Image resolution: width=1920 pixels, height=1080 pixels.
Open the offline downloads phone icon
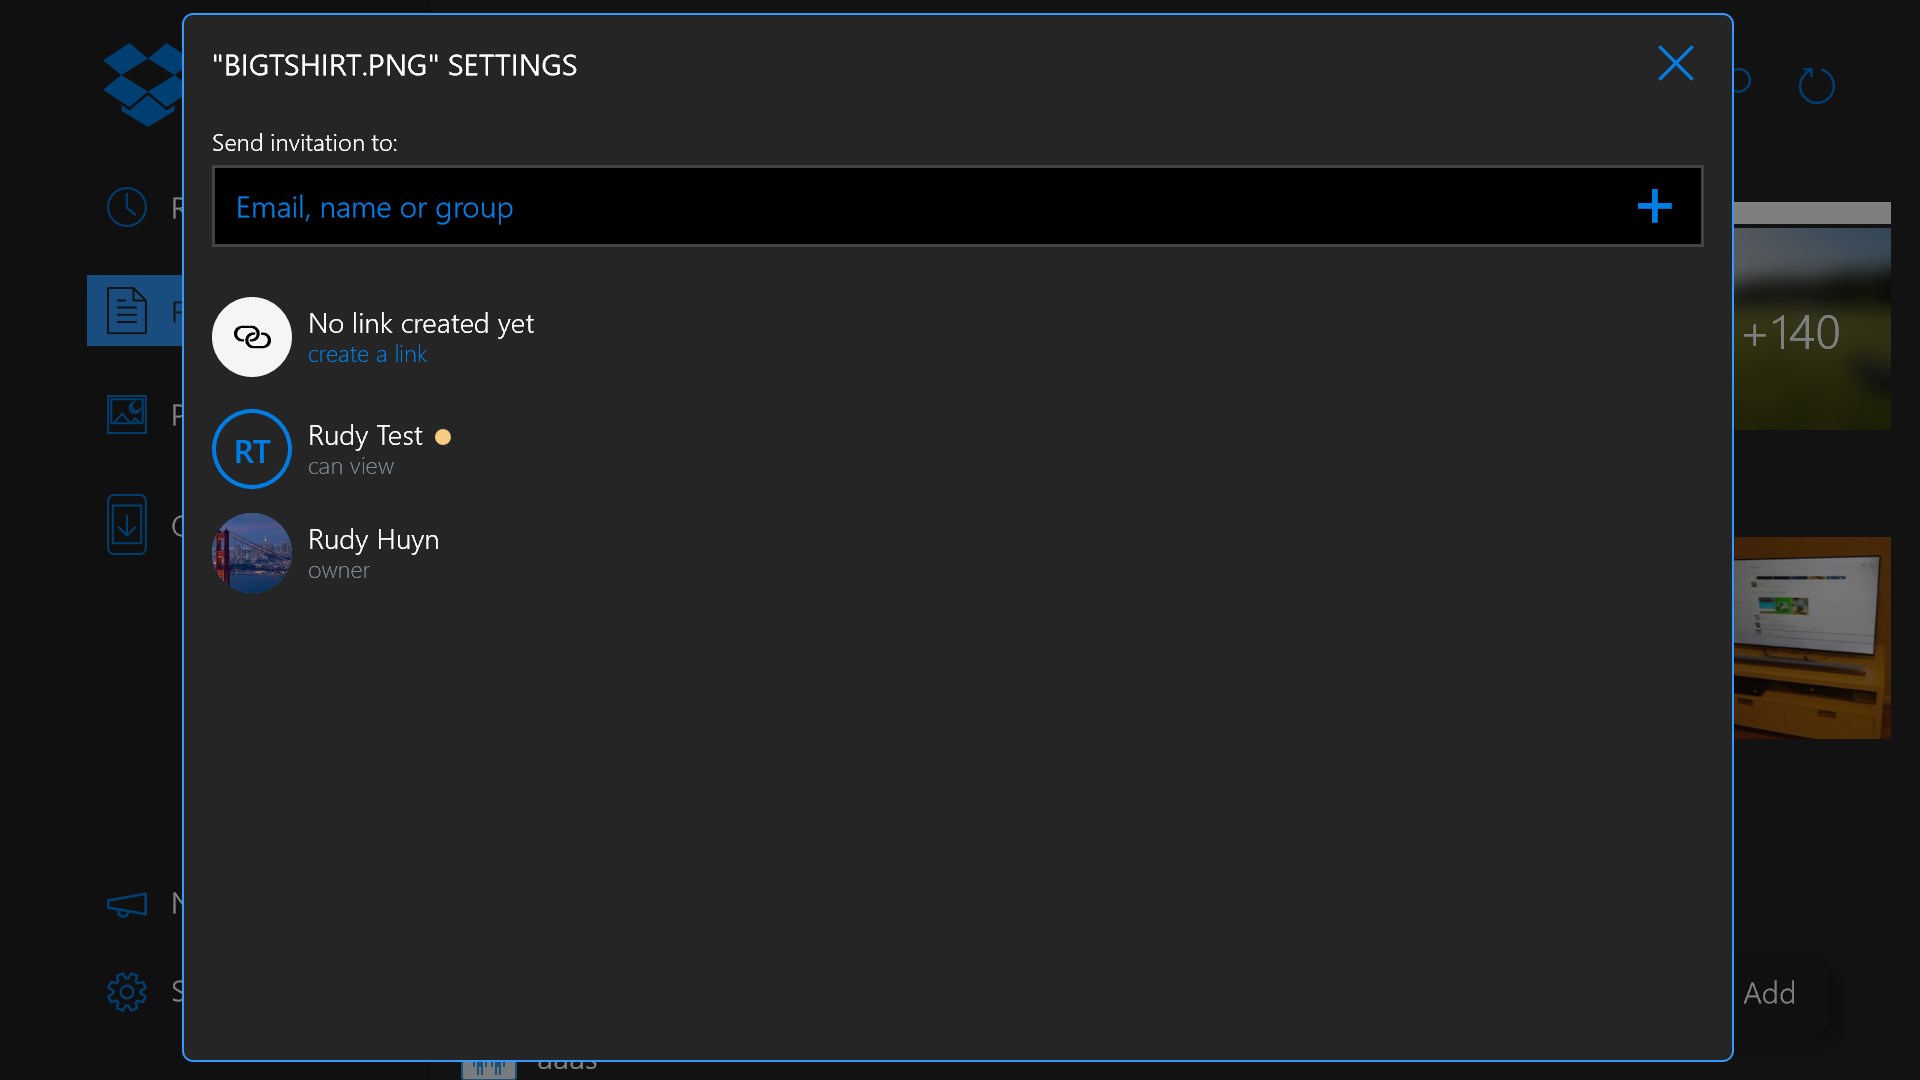coord(127,524)
